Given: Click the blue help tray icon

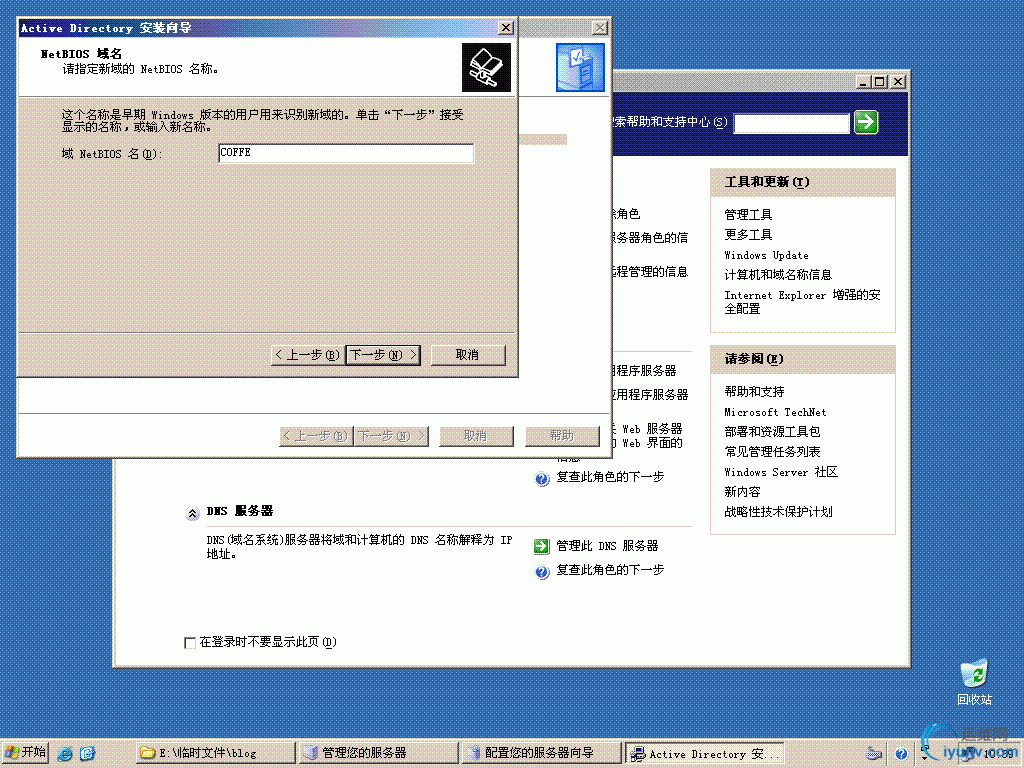Looking at the screenshot, I should (x=901, y=754).
